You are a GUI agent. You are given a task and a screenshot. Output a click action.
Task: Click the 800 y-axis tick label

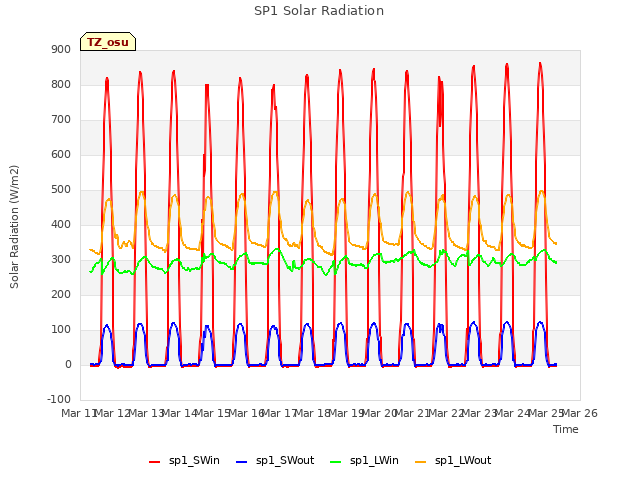click(61, 84)
